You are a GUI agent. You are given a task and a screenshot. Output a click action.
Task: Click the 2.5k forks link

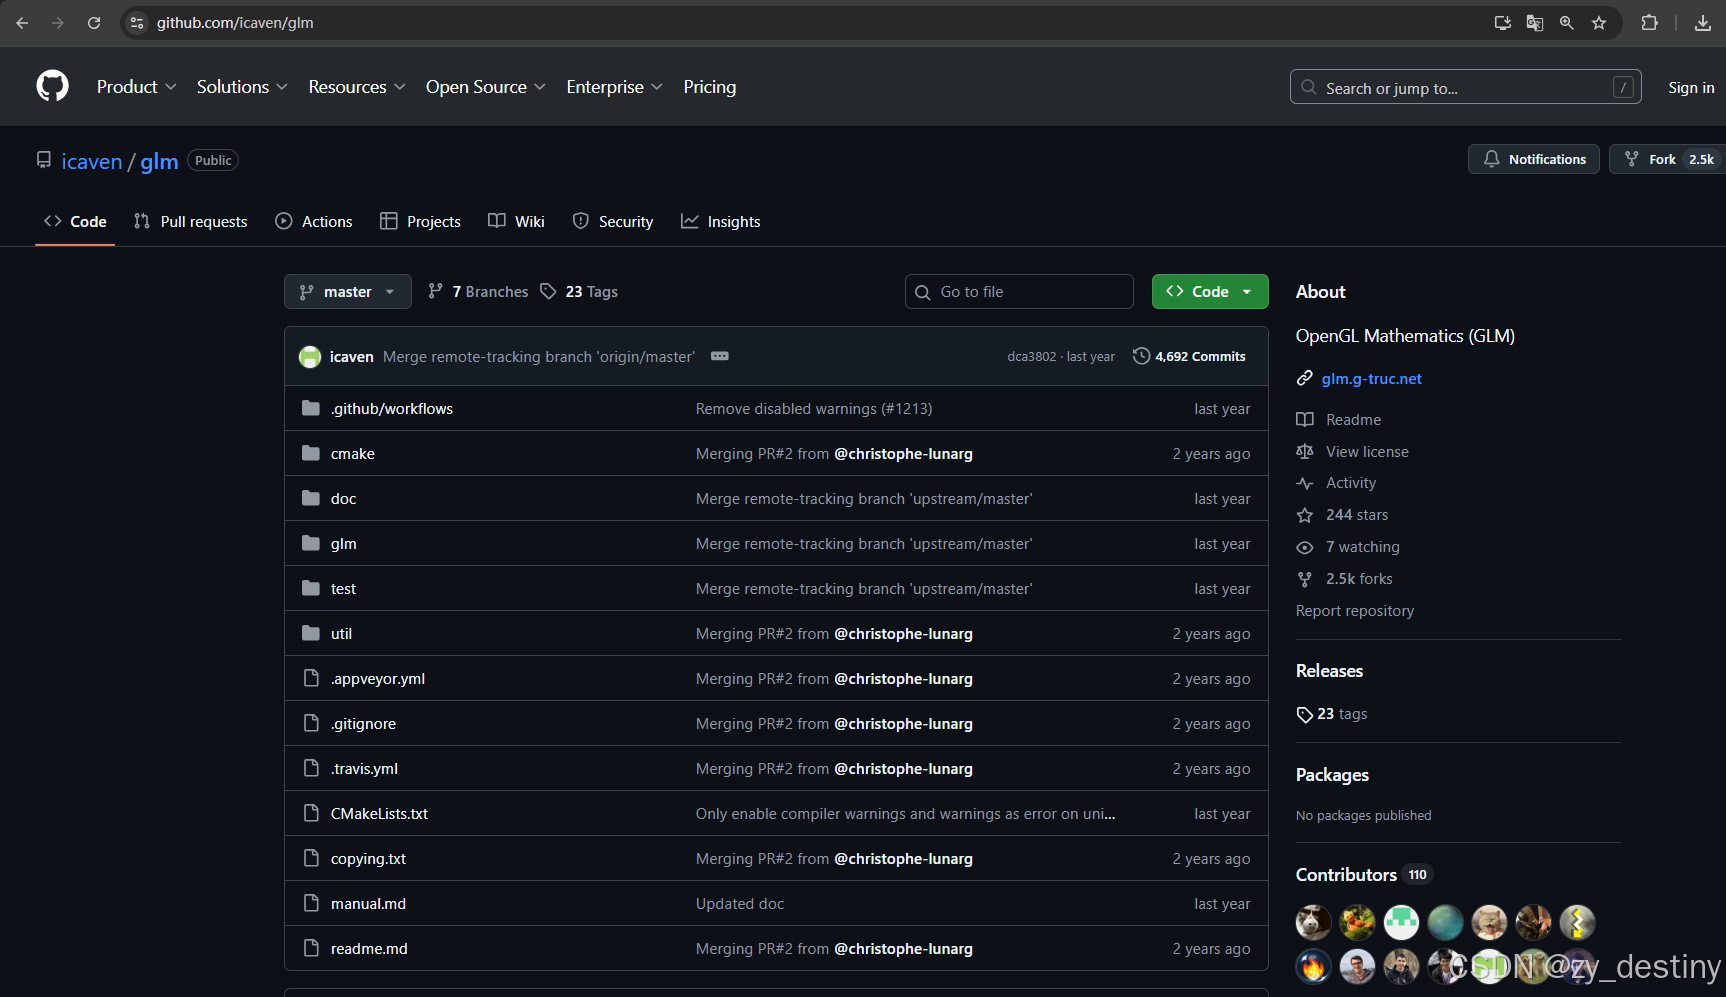tap(1359, 579)
